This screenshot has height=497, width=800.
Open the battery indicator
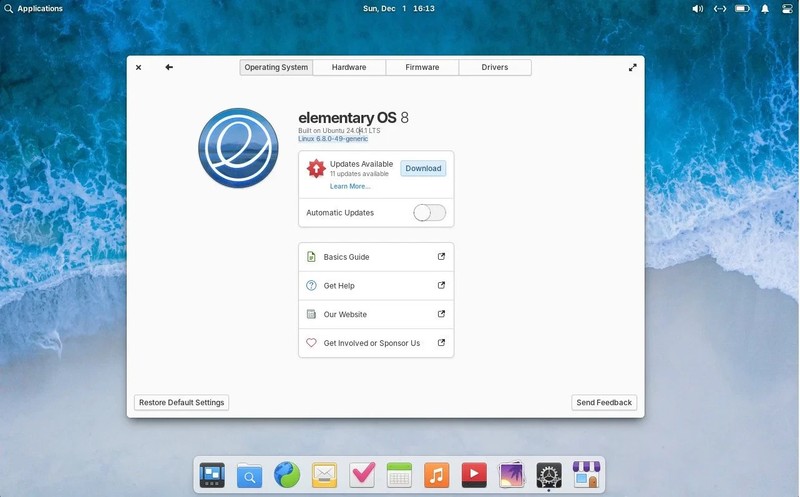pyautogui.click(x=742, y=9)
